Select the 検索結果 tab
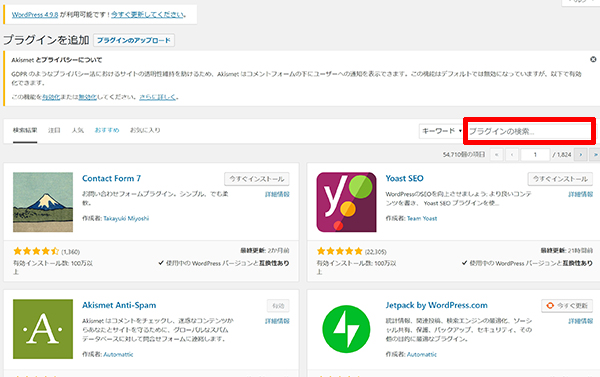 (x=25, y=130)
